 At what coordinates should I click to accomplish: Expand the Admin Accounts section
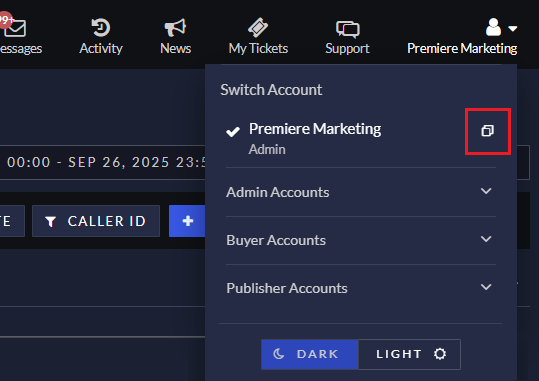[361, 192]
